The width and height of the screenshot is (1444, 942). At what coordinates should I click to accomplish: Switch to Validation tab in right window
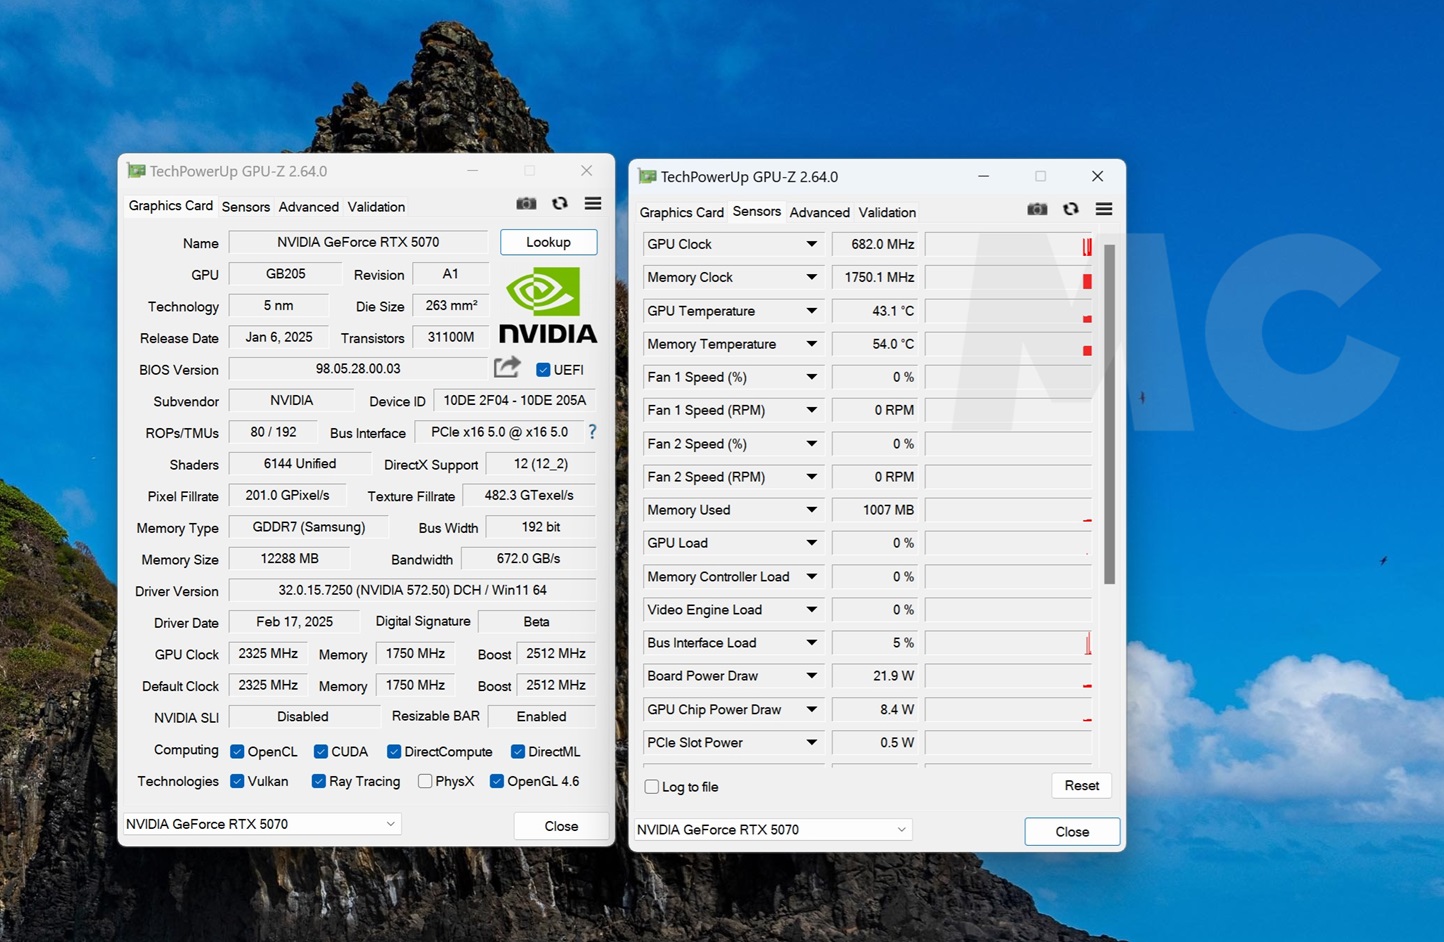click(x=887, y=213)
